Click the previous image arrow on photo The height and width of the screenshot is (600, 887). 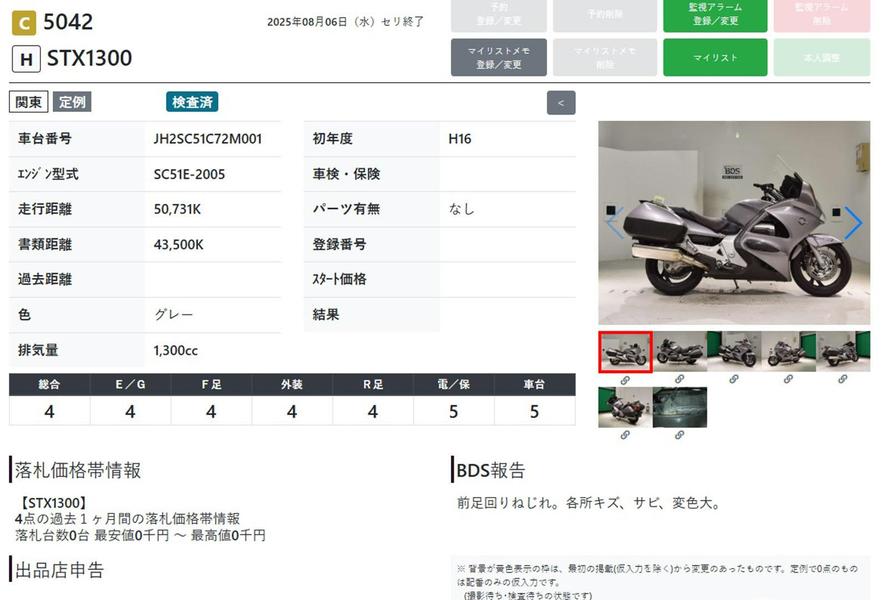click(614, 223)
